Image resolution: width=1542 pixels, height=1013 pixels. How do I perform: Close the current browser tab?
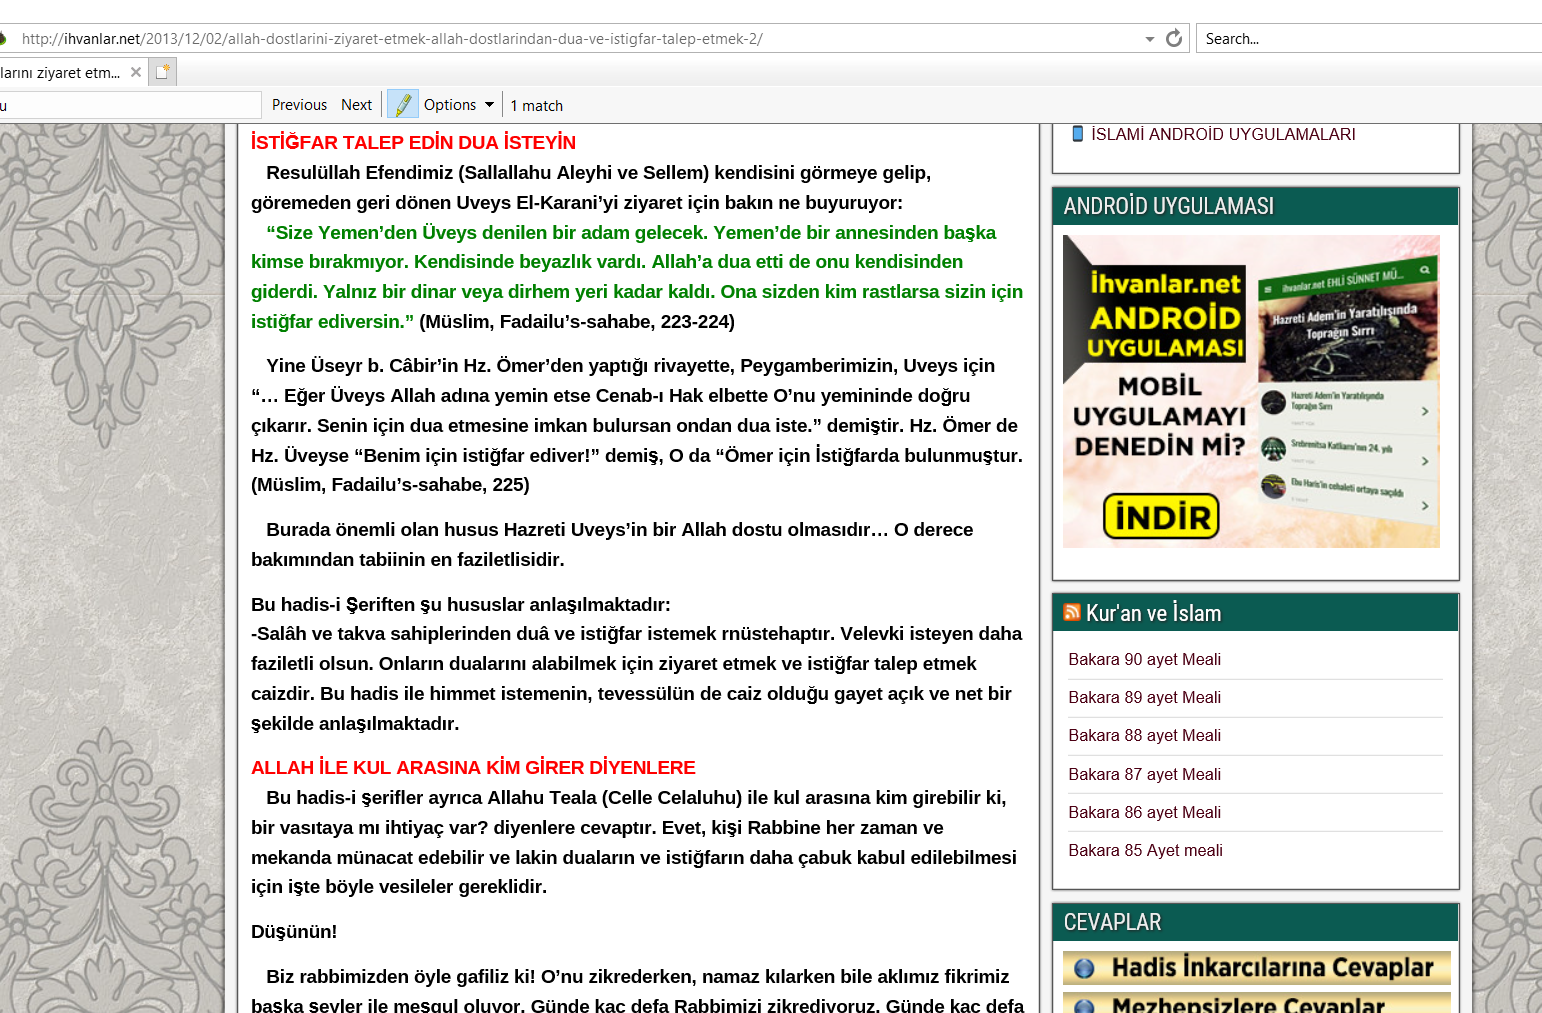click(x=136, y=72)
